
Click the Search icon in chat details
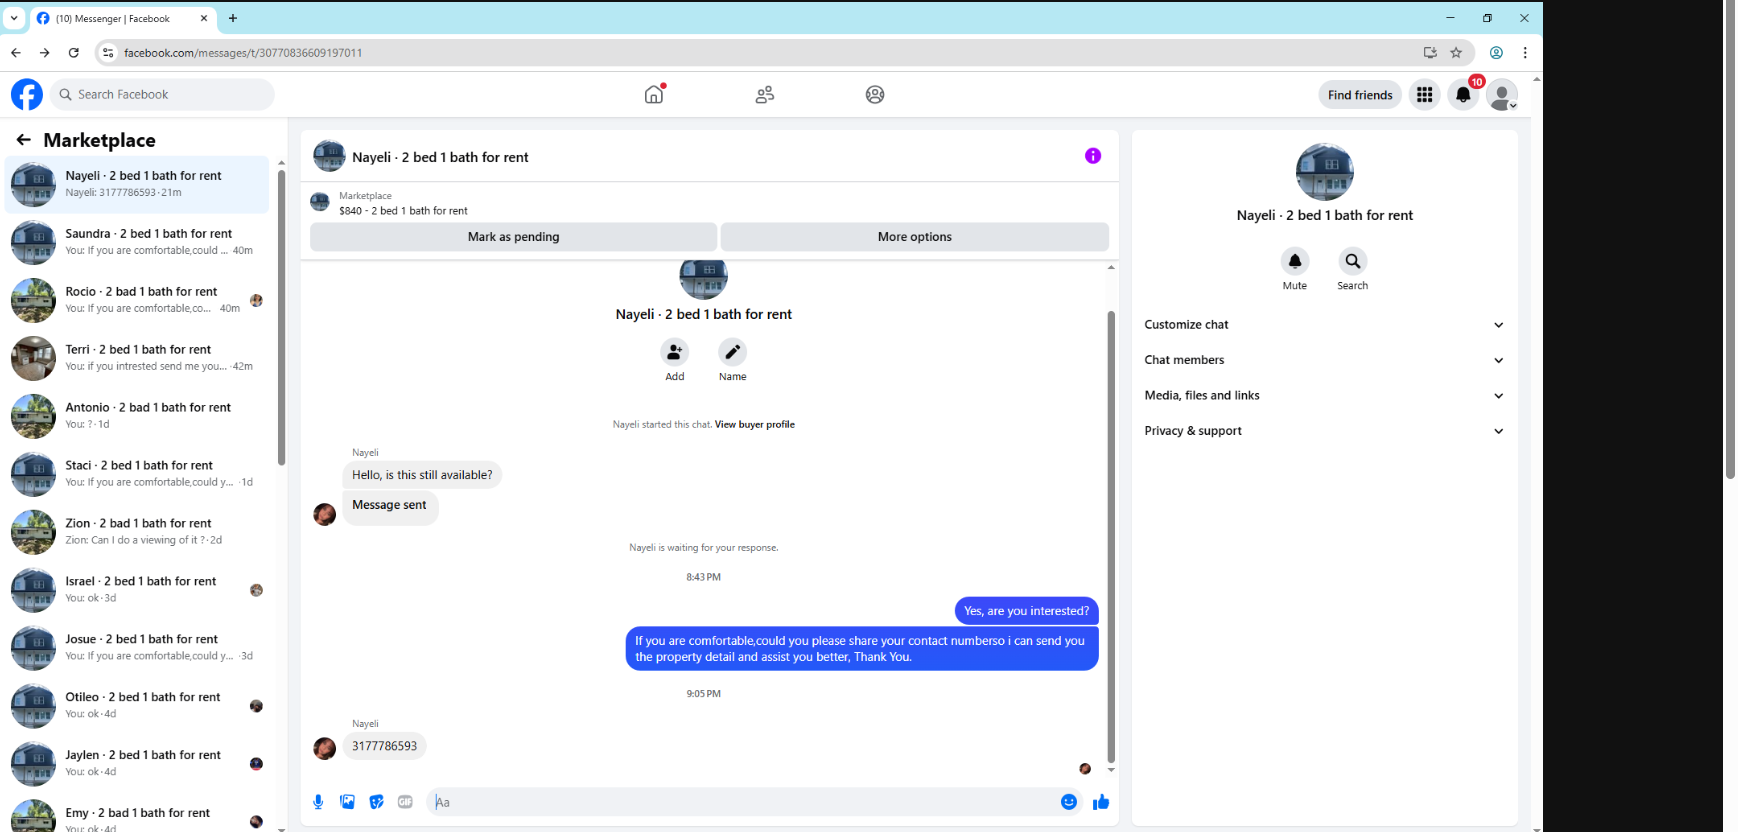click(x=1353, y=261)
